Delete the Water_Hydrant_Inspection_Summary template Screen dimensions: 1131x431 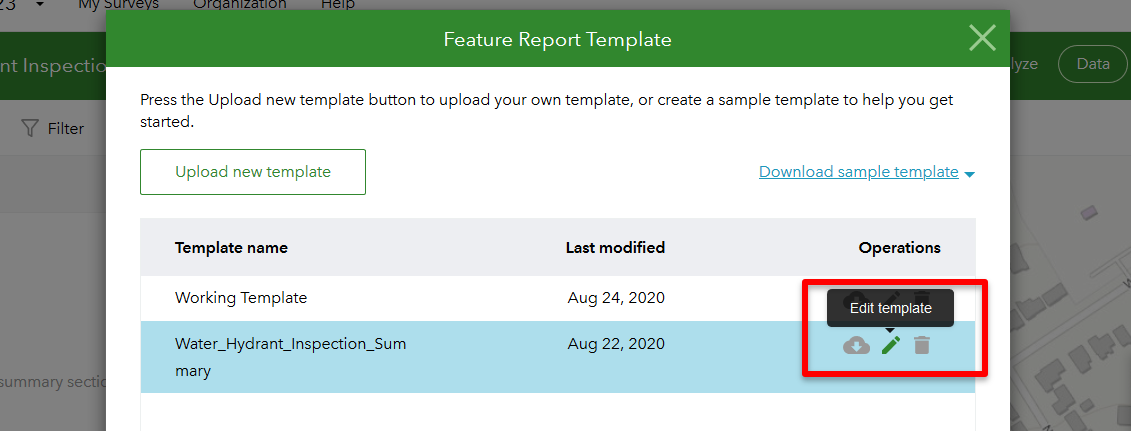pyautogui.click(x=921, y=345)
